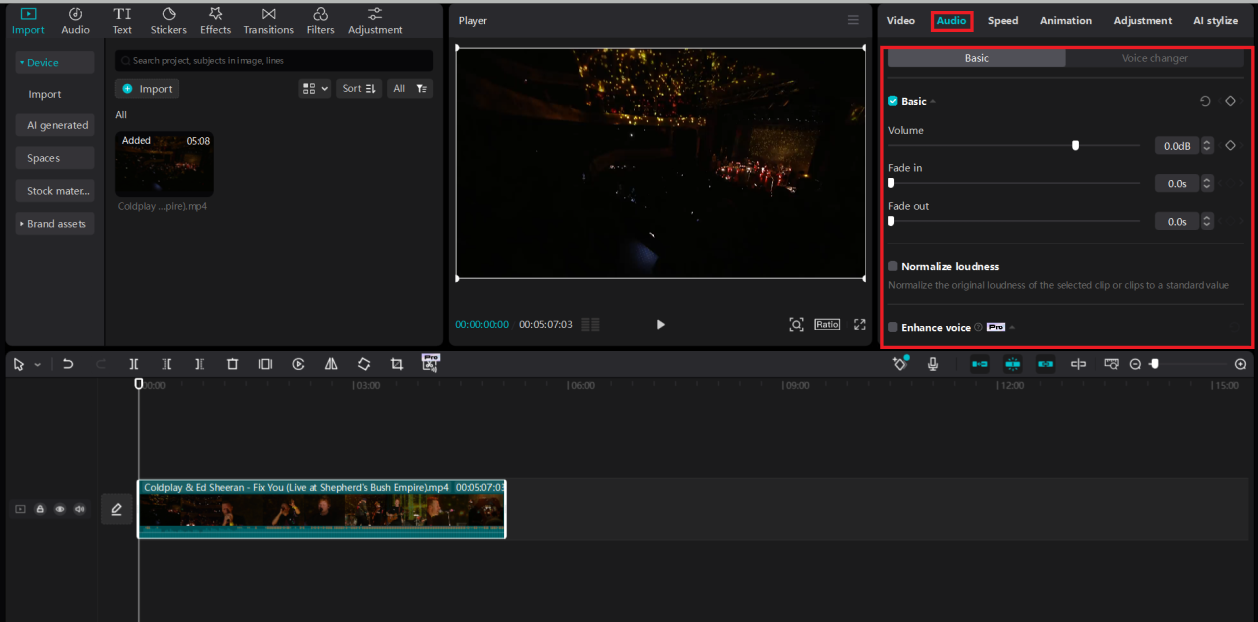The image size is (1258, 622).
Task: Click the Fade in slider handle
Action: (891, 183)
